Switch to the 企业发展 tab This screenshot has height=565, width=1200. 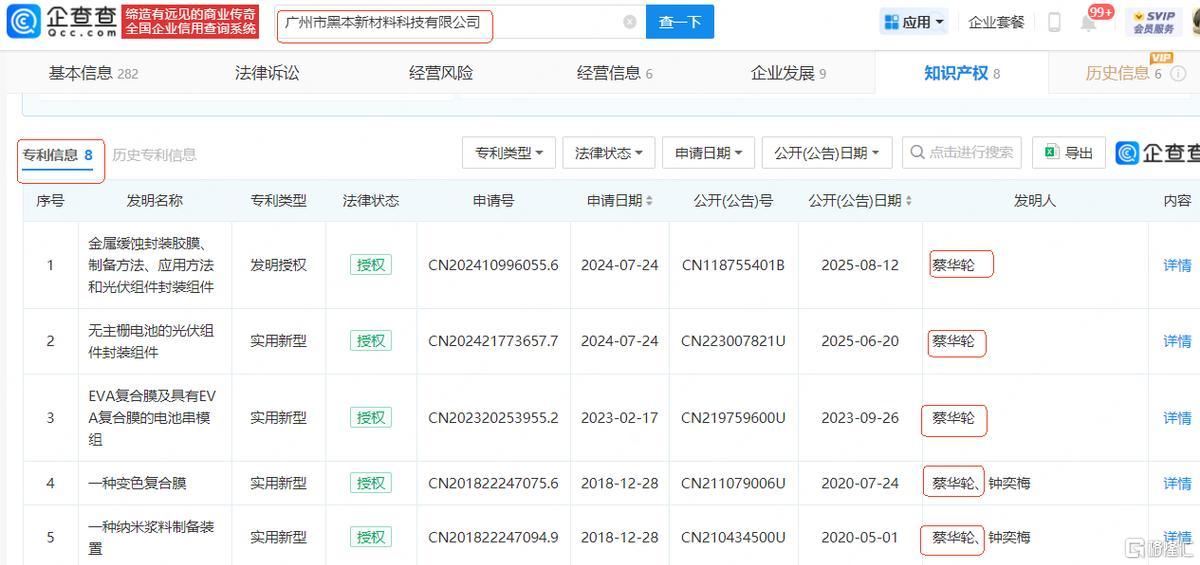(788, 73)
